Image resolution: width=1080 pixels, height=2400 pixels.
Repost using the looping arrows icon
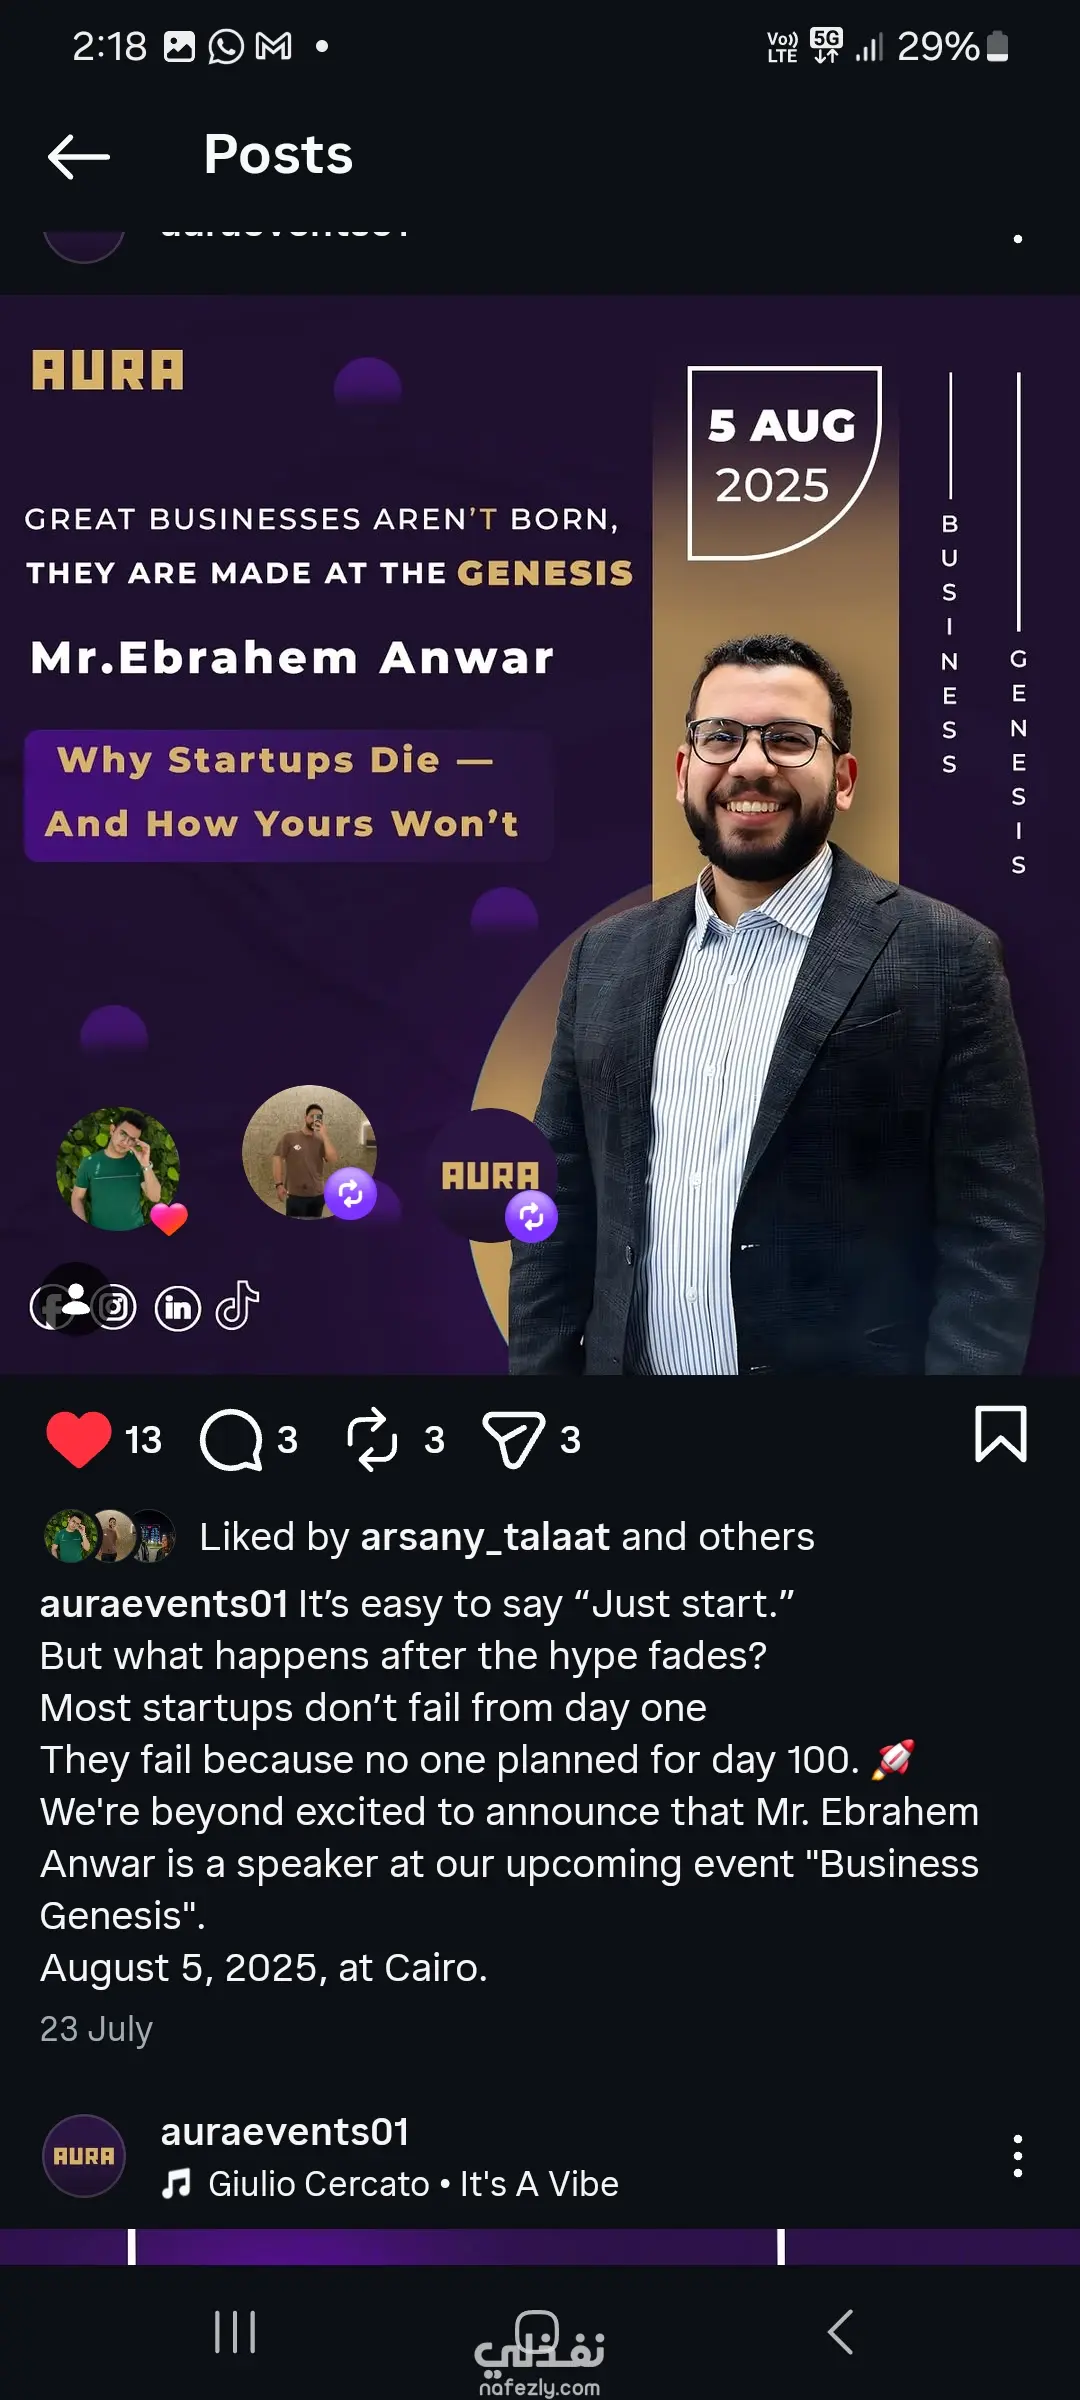tap(372, 1440)
